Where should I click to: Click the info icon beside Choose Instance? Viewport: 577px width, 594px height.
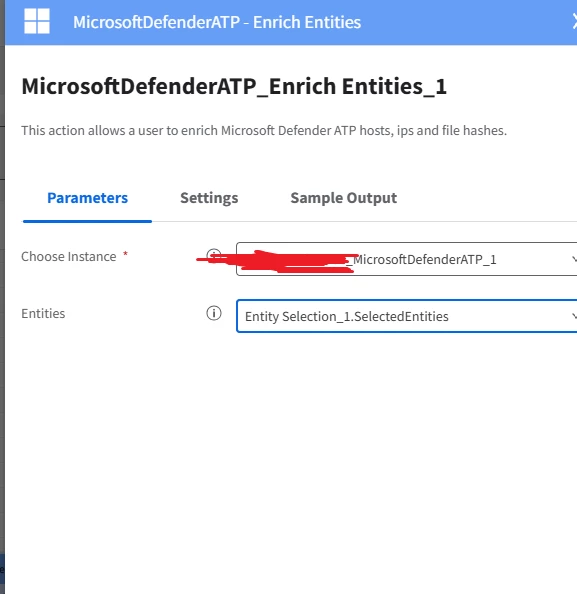click(214, 255)
